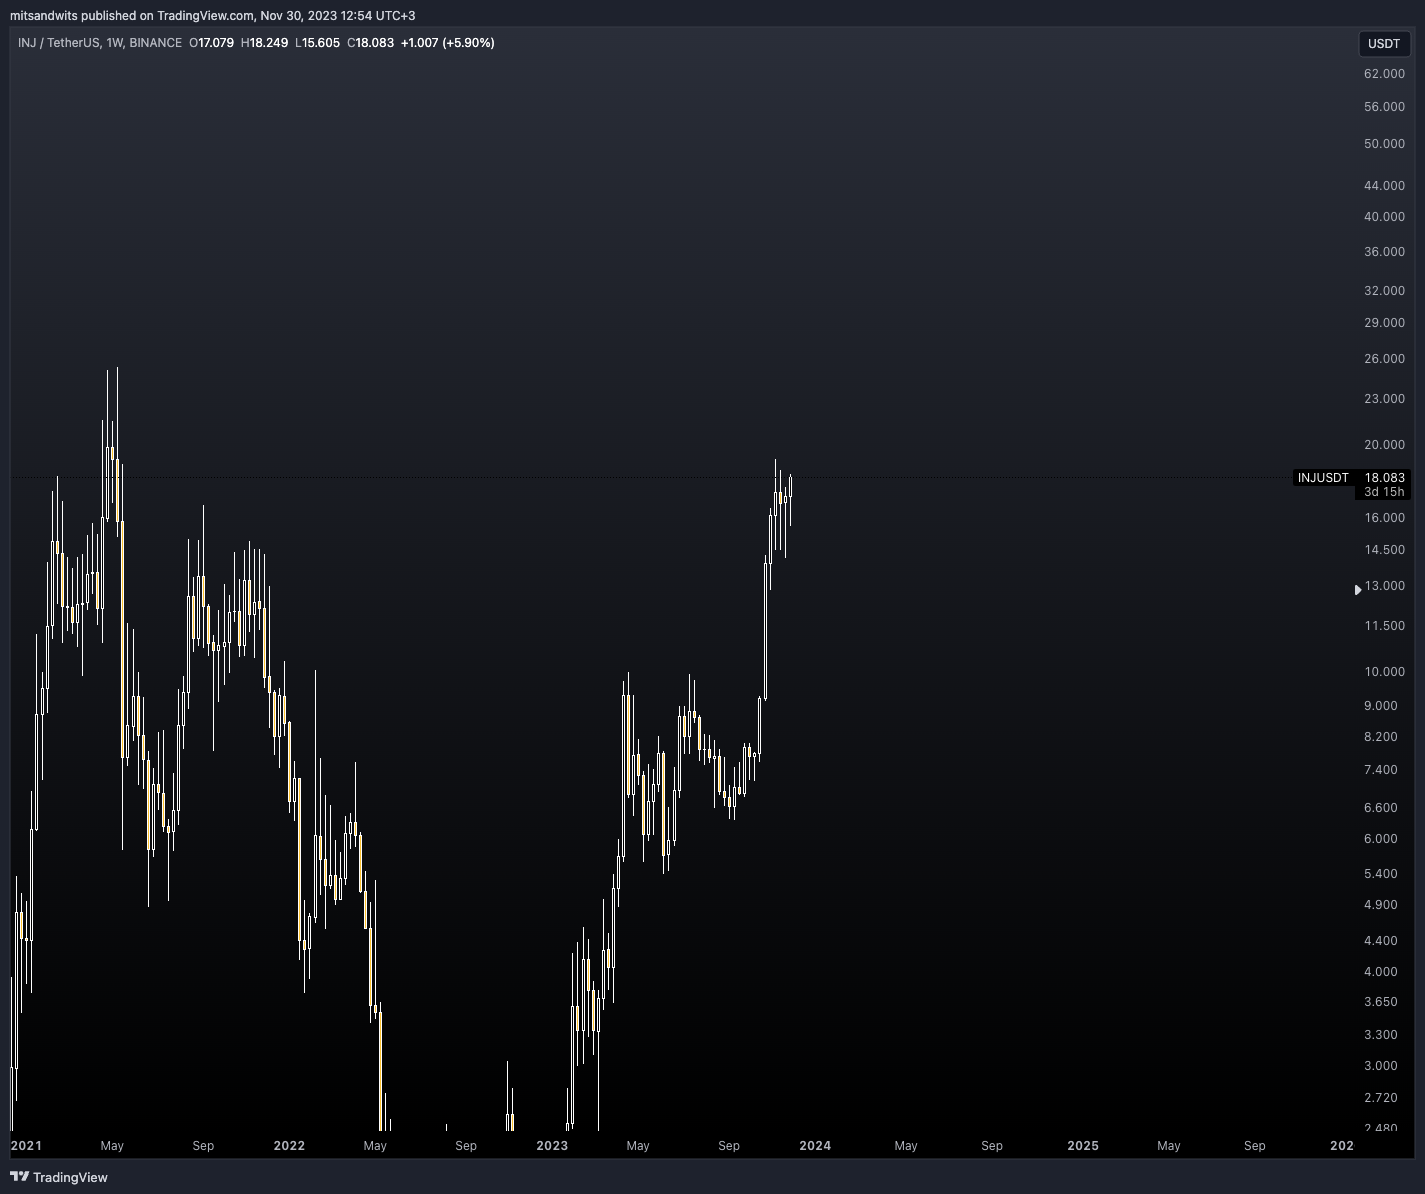Viewport: 1425px width, 1194px height.
Task: Click the 62.000 price axis label
Action: click(x=1384, y=74)
